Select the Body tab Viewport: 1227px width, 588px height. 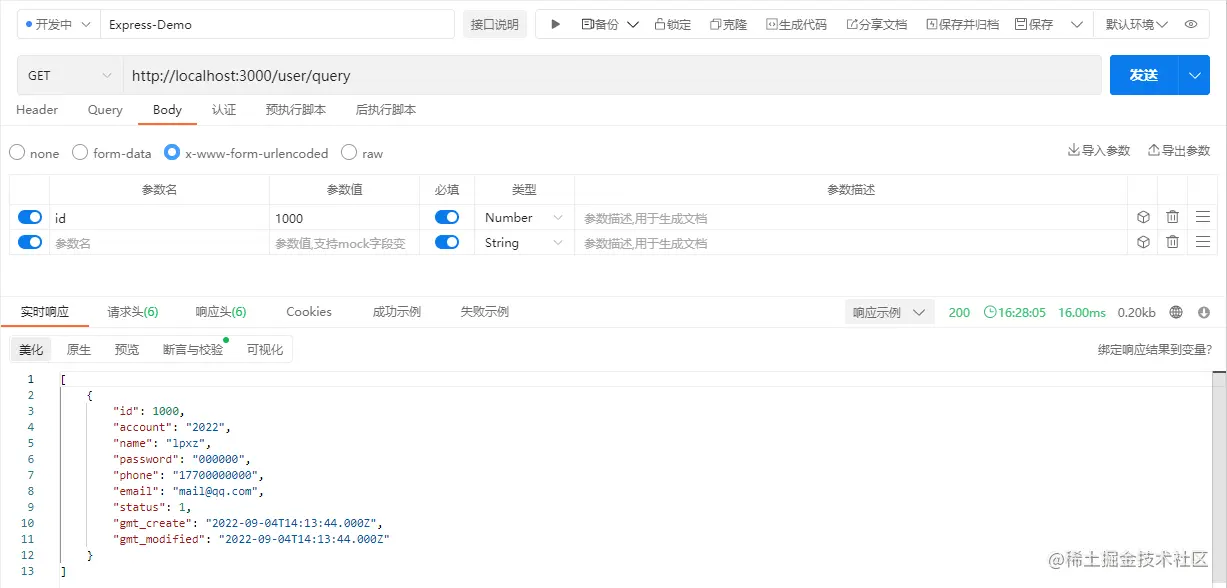167,110
